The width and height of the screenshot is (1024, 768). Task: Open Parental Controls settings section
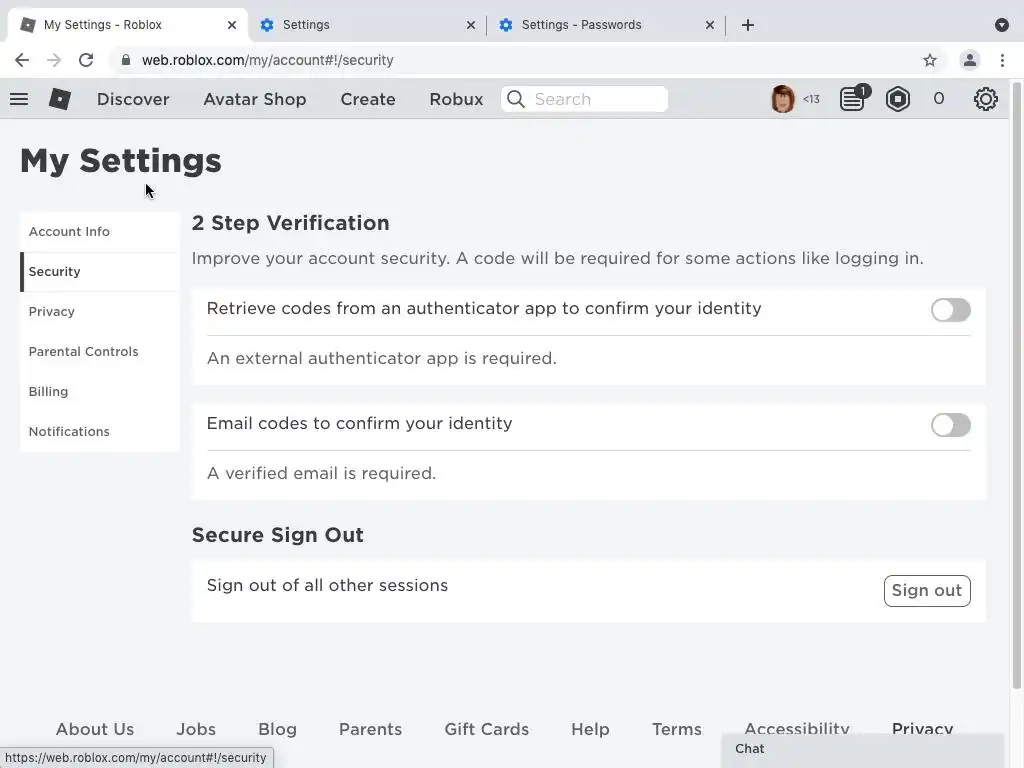(84, 352)
